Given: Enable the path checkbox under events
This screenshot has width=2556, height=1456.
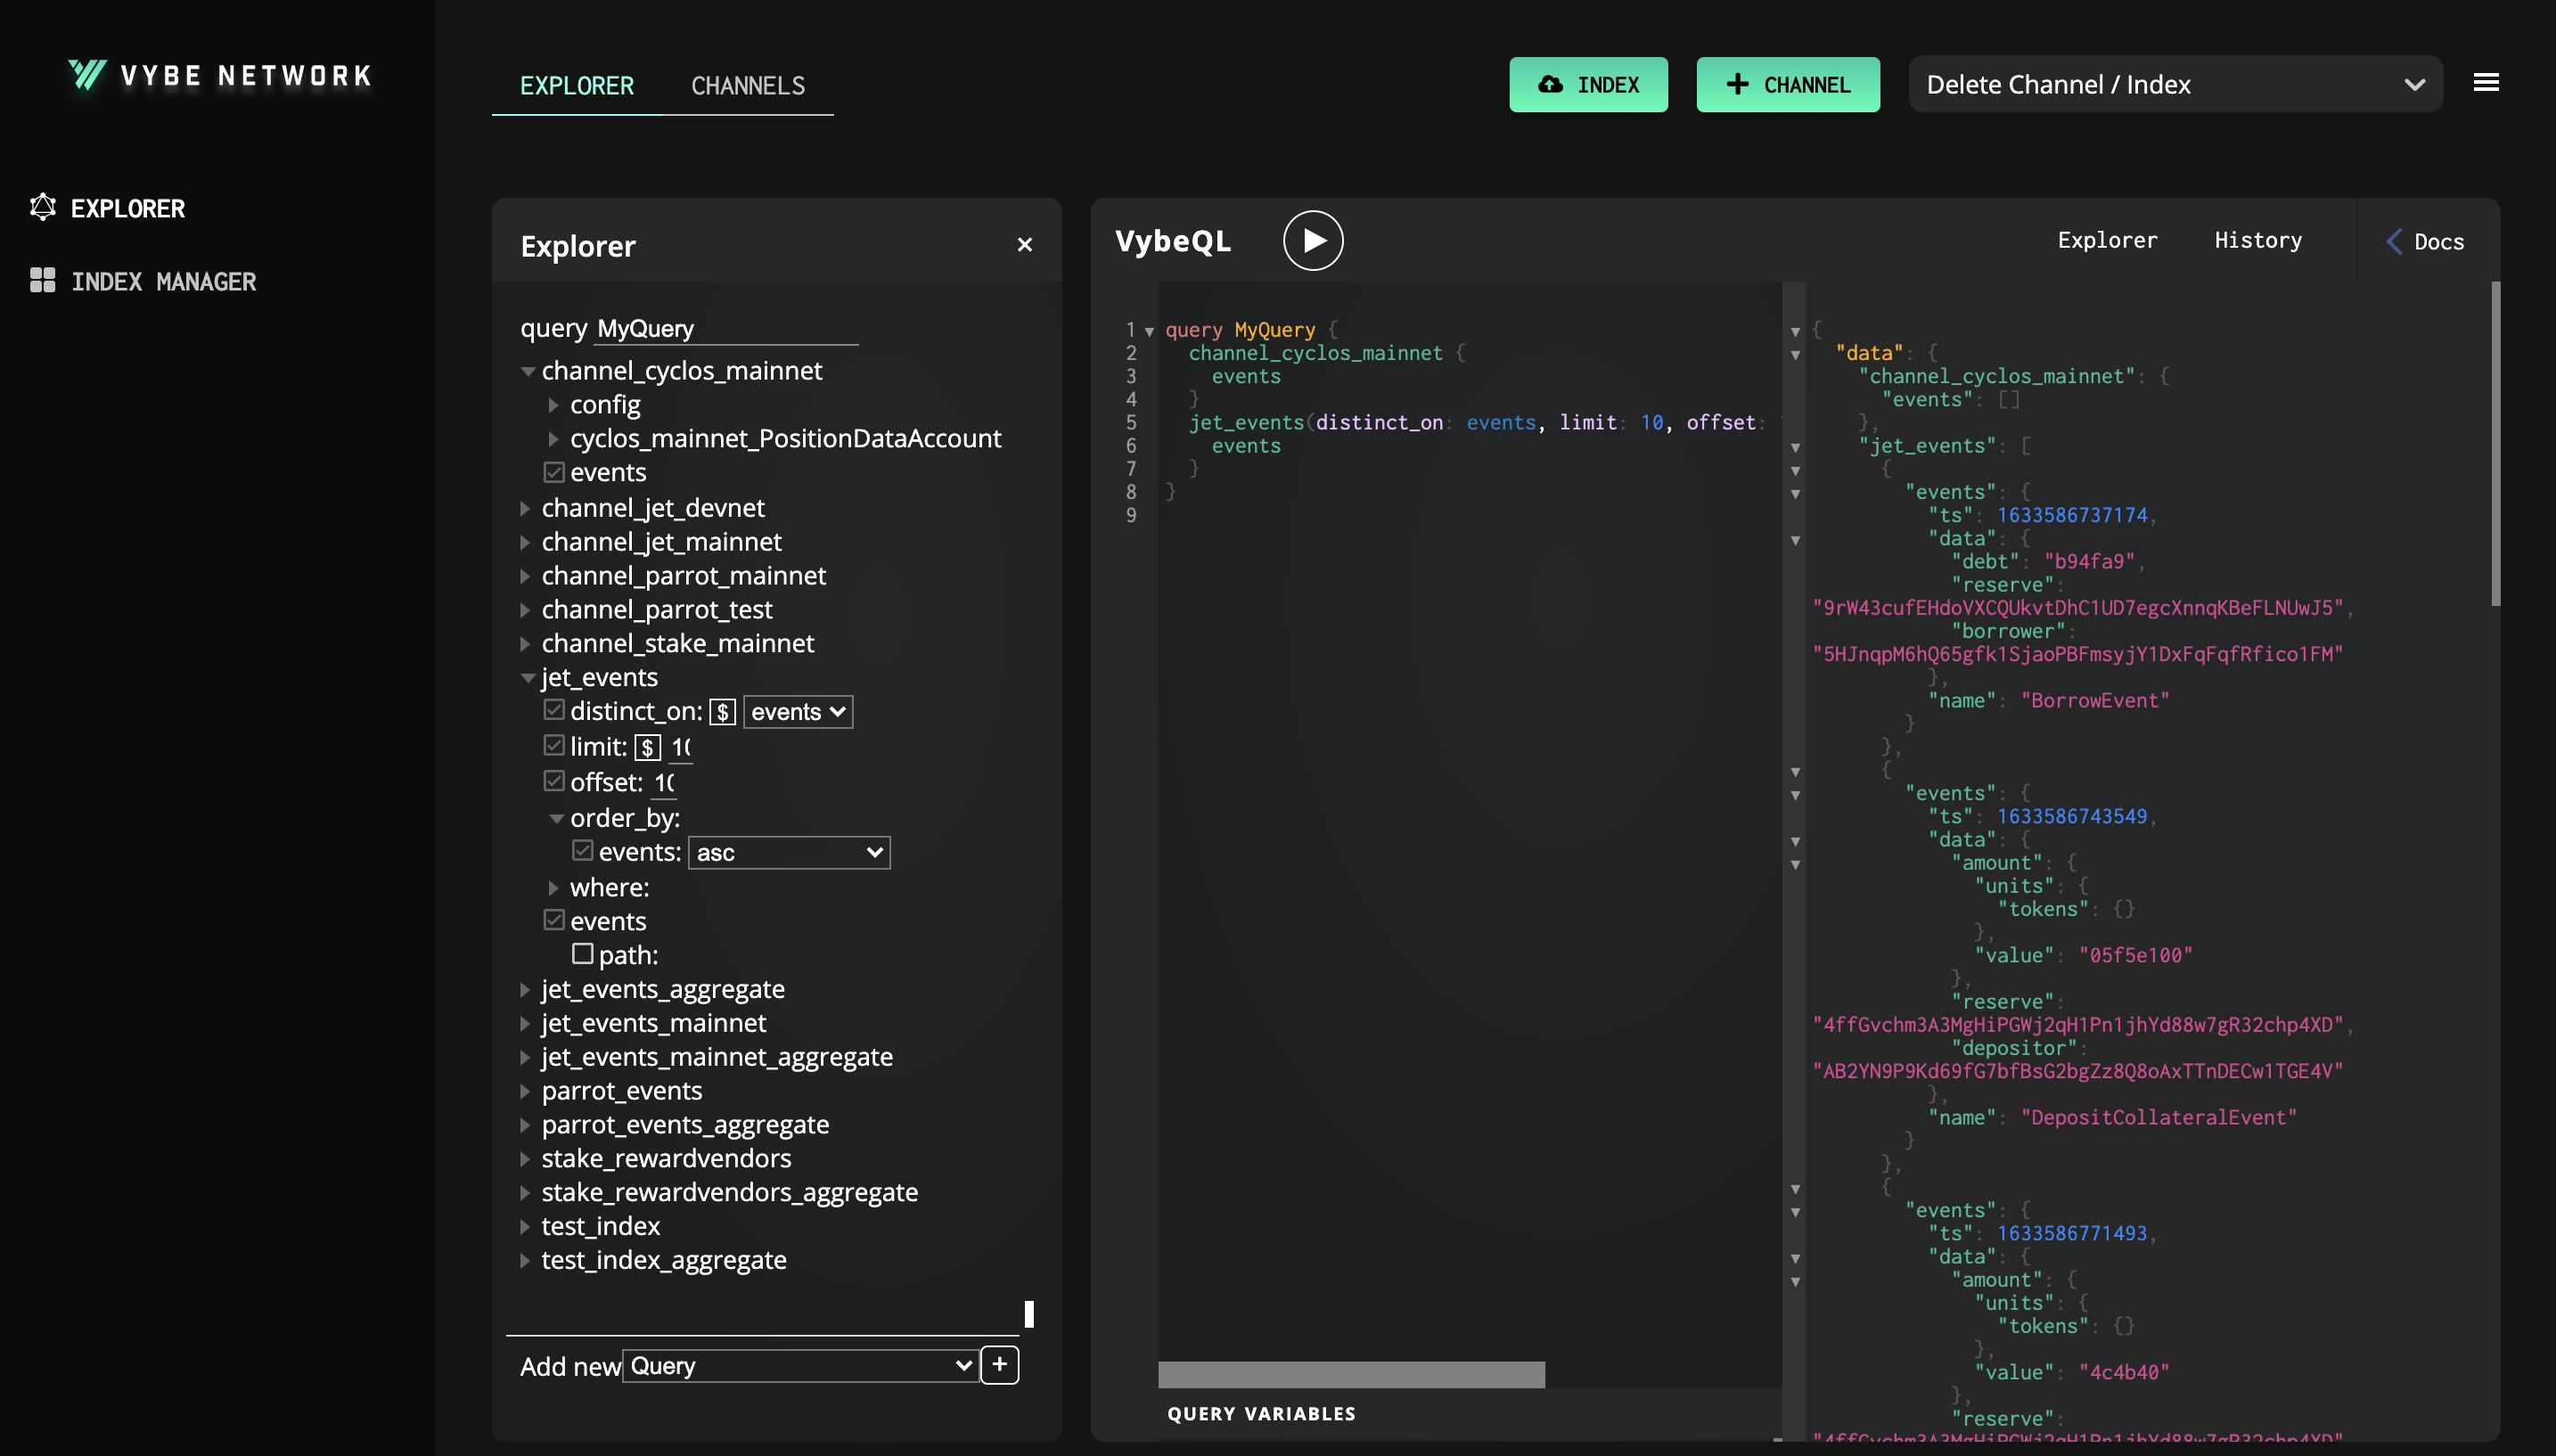Looking at the screenshot, I should pos(582,954).
